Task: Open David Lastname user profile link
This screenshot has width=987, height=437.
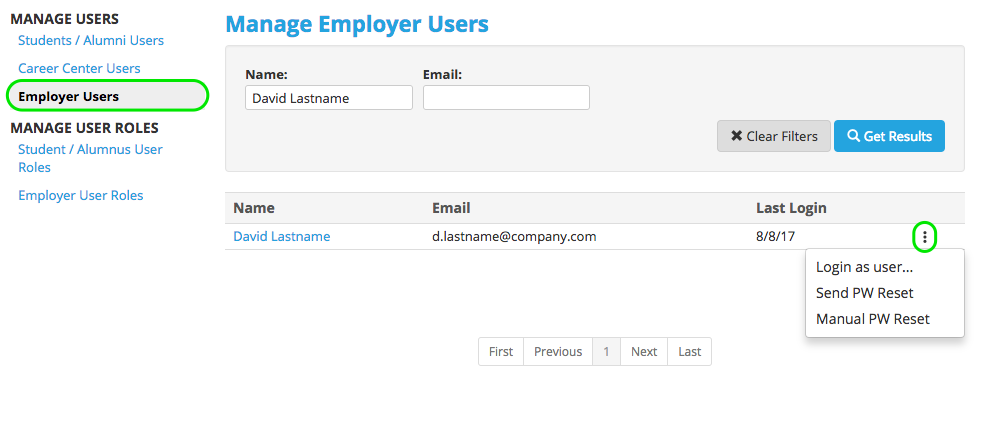Action: coord(282,237)
